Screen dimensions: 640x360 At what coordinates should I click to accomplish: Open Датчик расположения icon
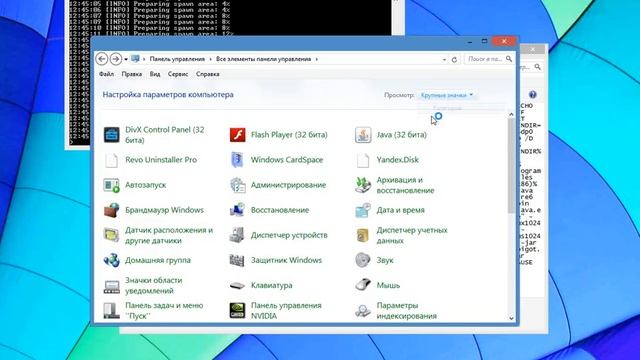[111, 236]
